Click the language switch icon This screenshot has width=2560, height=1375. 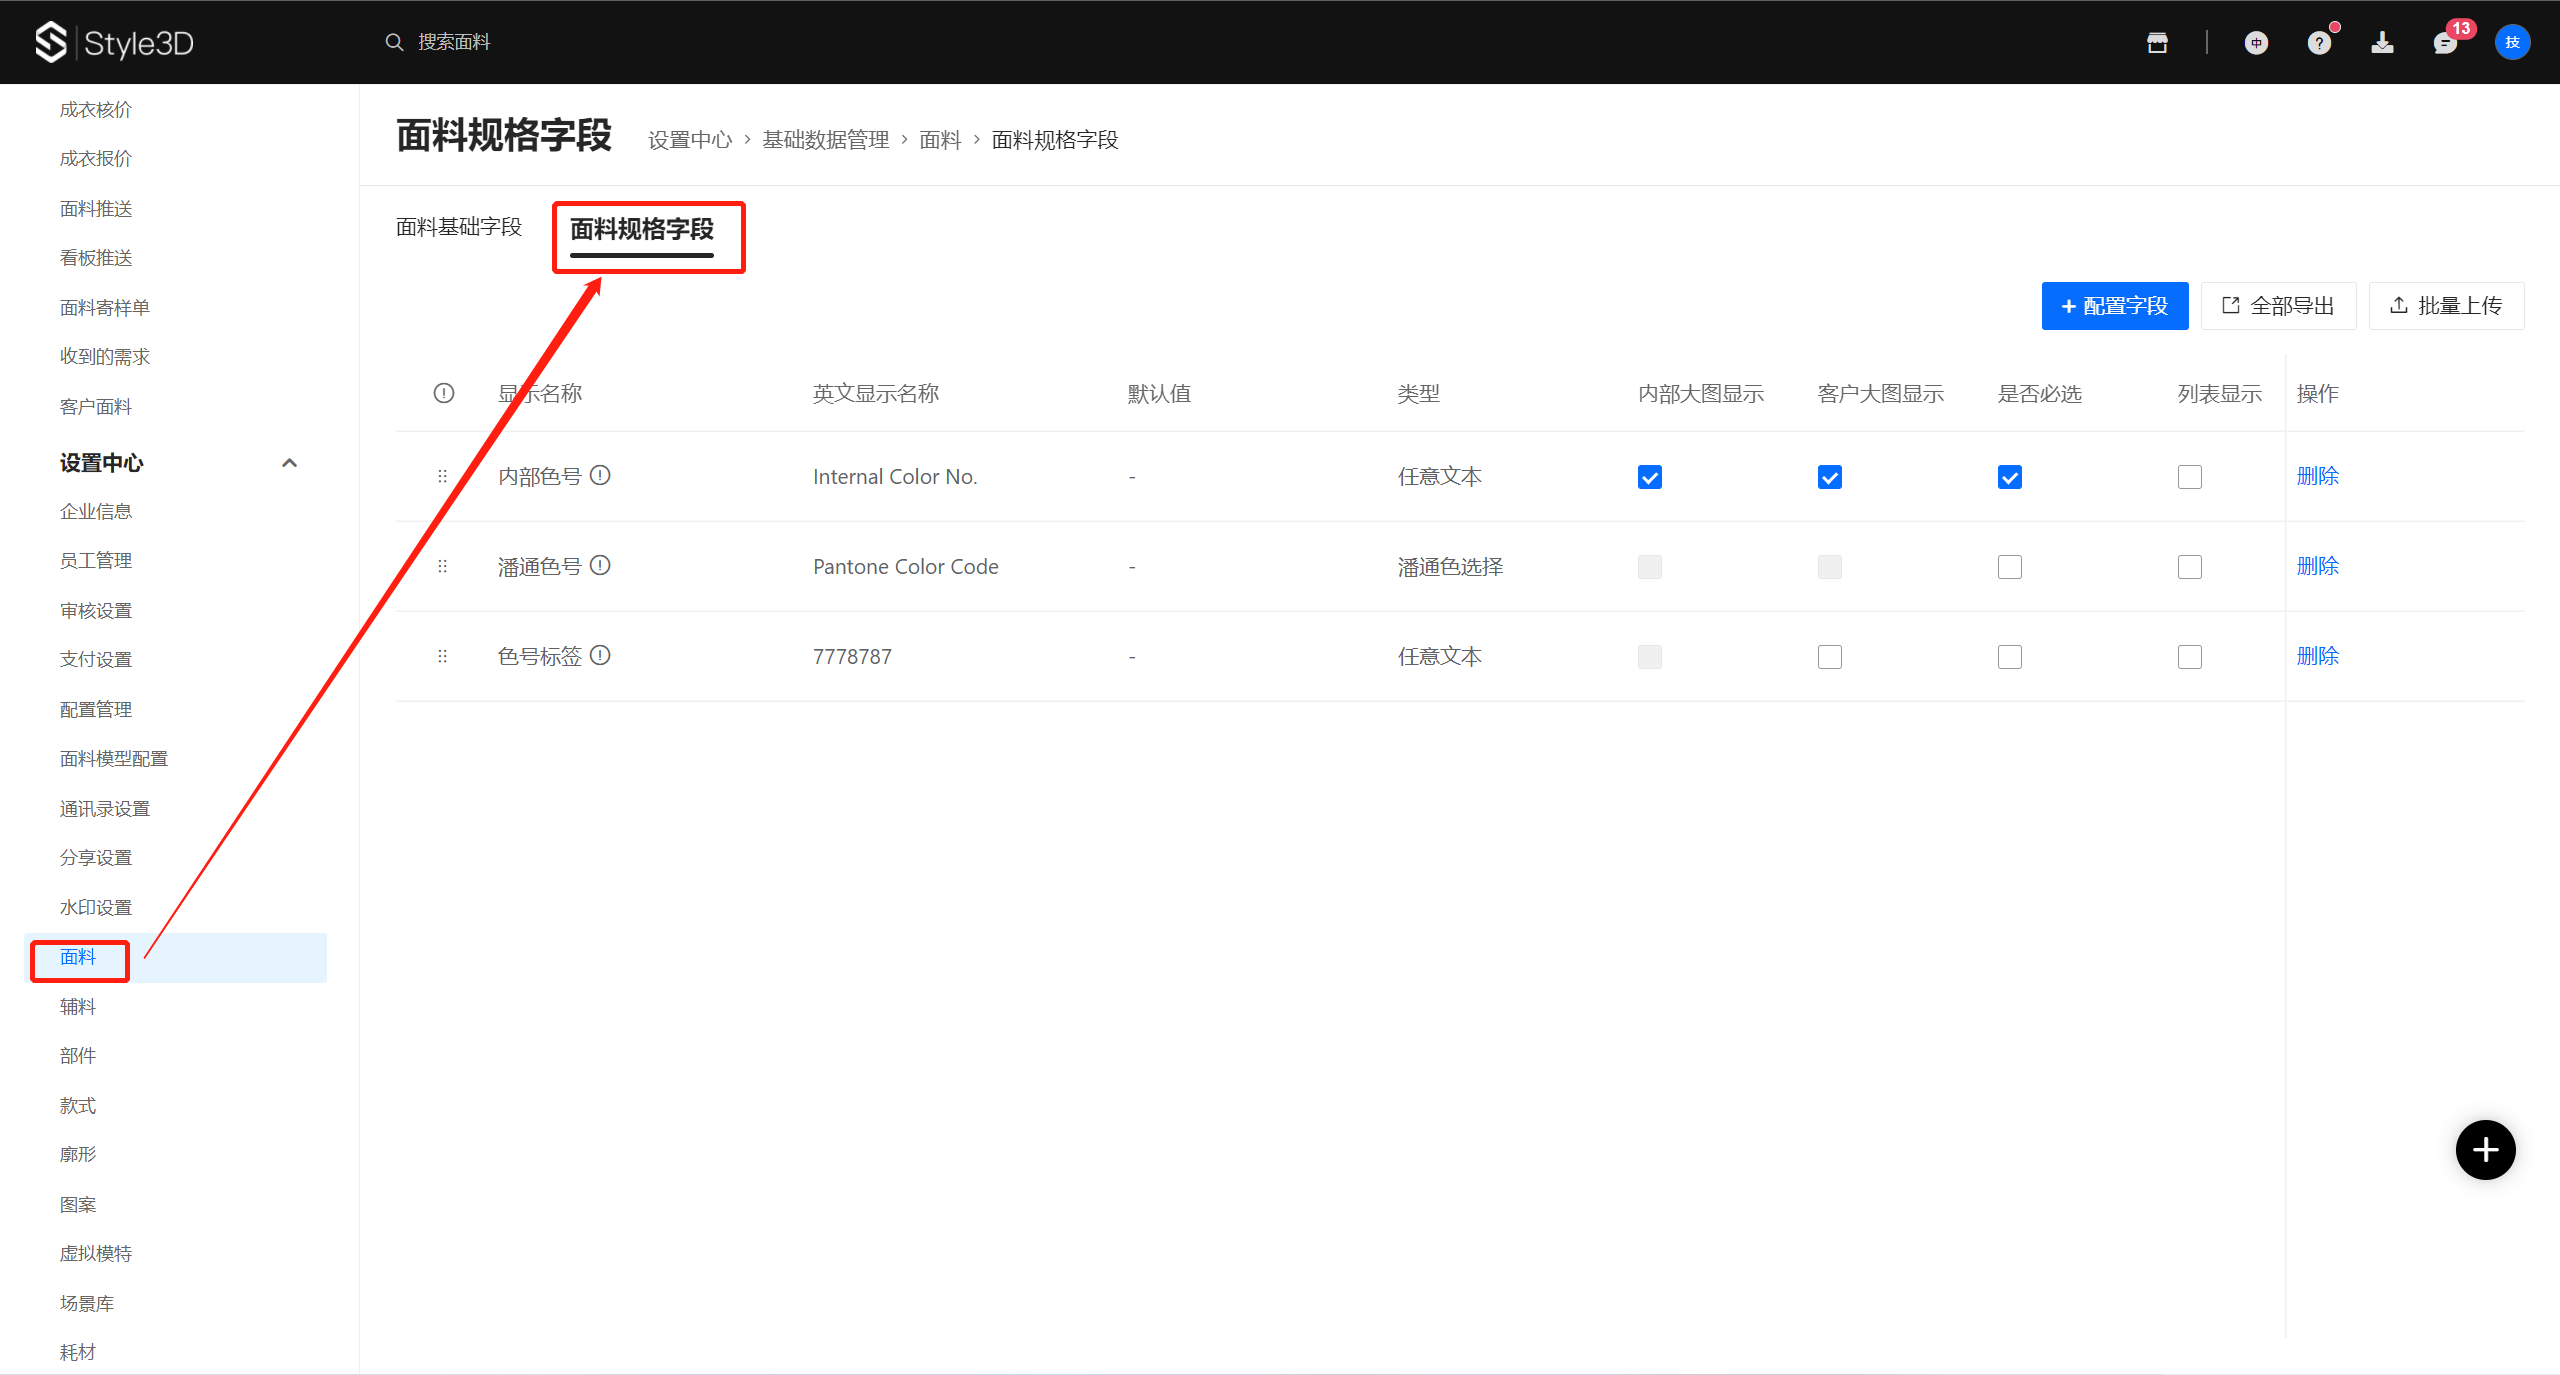[2256, 42]
